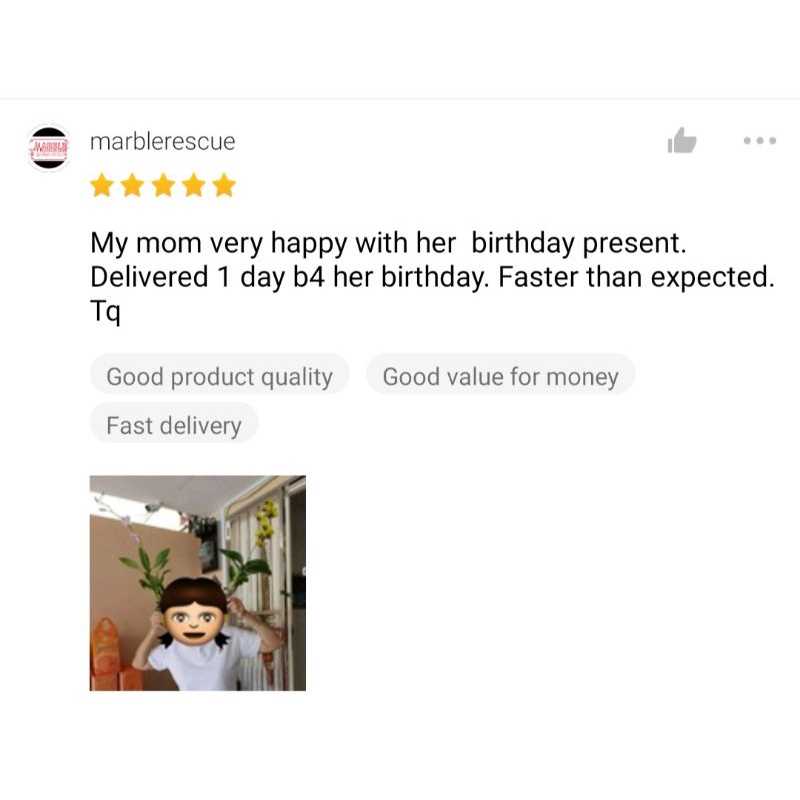Select the first rating star

click(x=102, y=185)
